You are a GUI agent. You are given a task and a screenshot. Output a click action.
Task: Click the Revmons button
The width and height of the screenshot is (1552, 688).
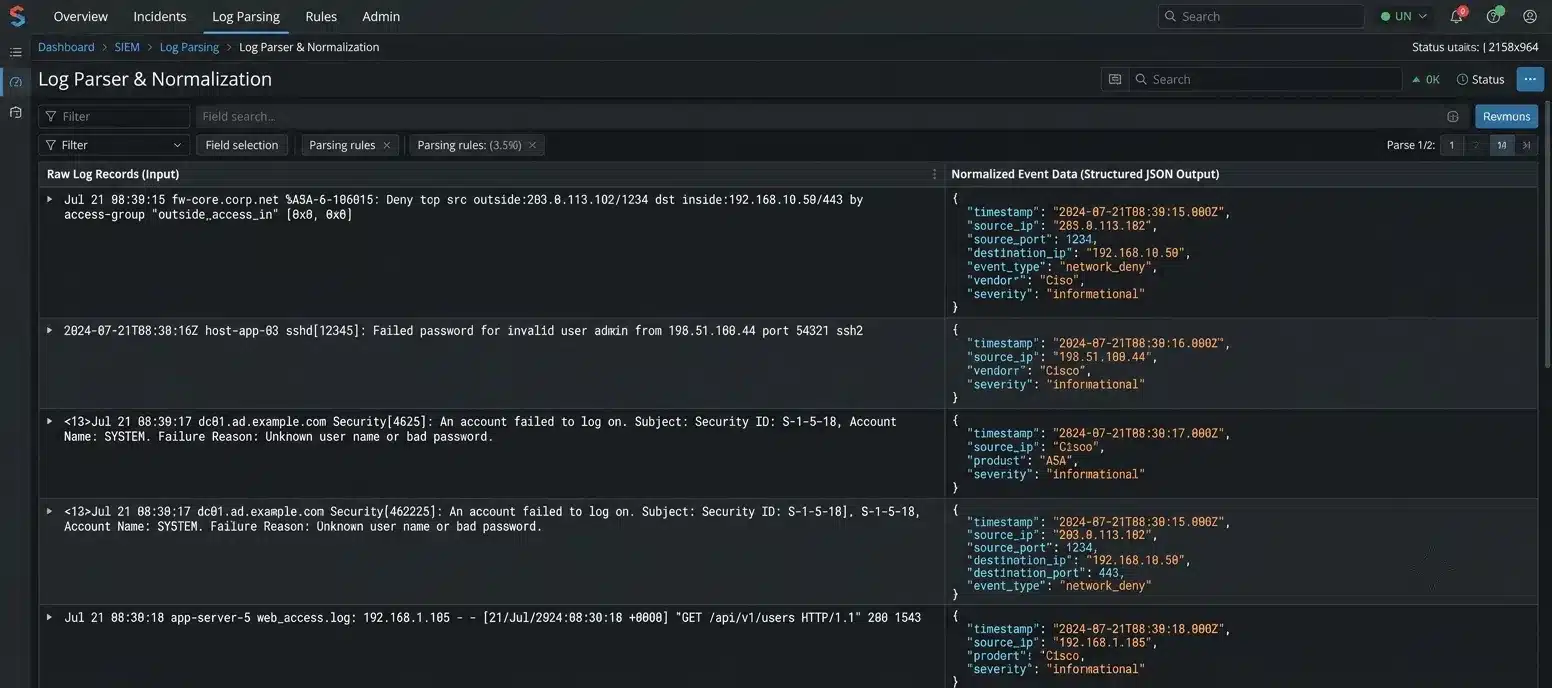click(1506, 116)
